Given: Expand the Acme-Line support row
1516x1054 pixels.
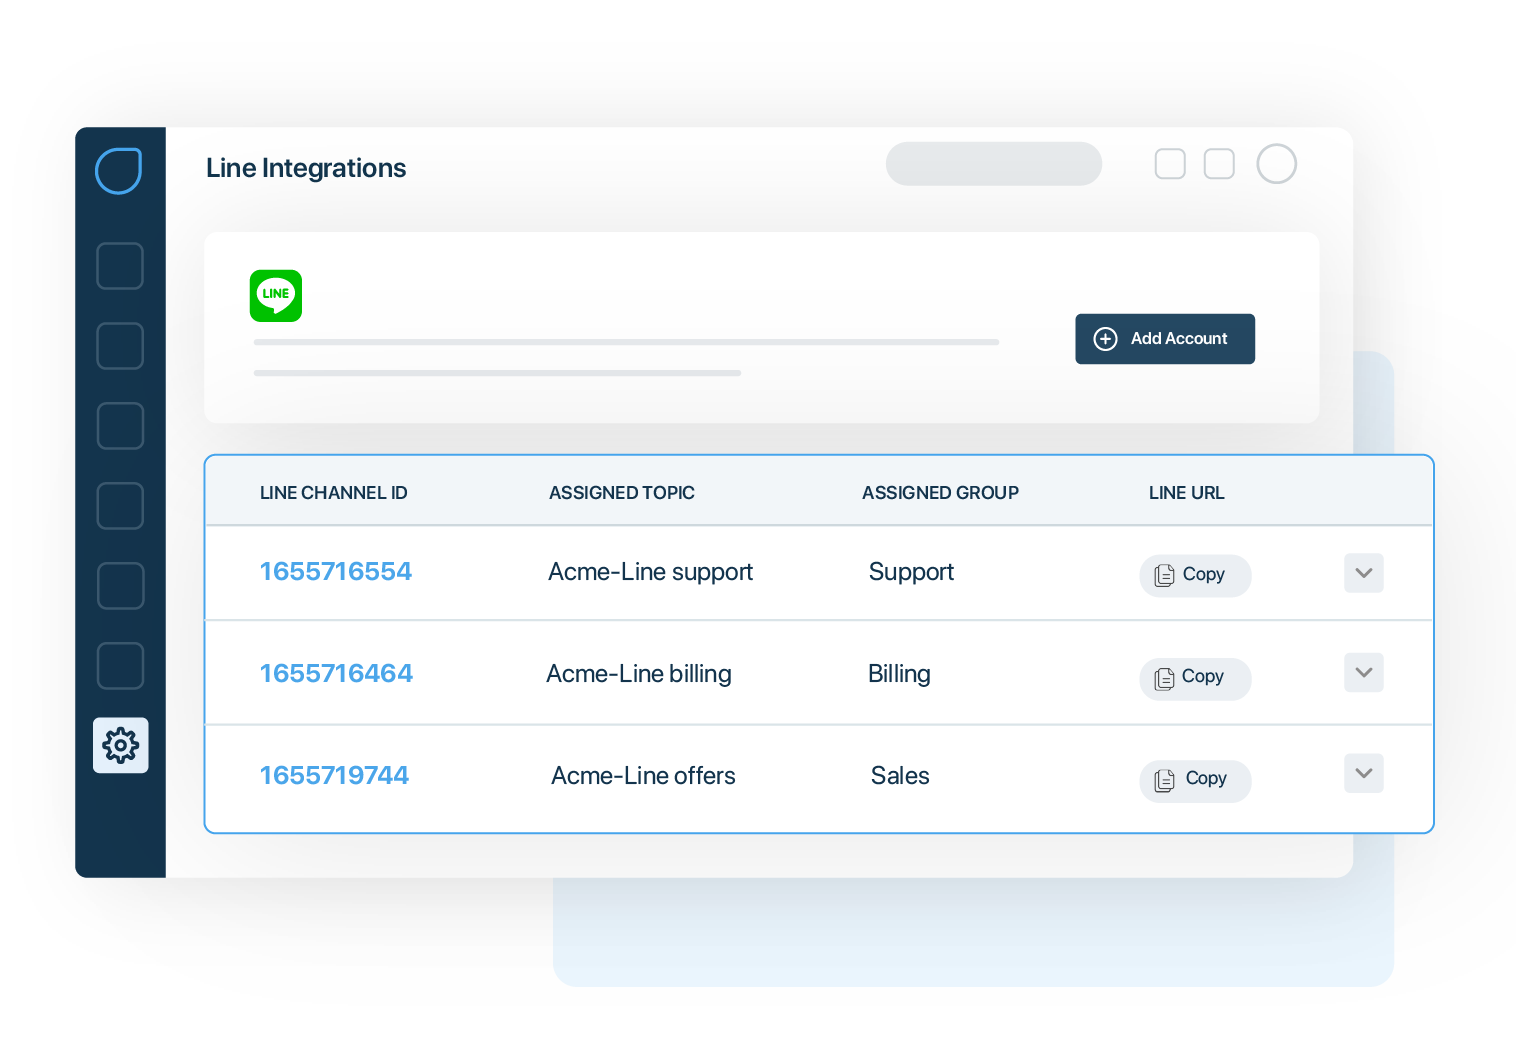Looking at the screenshot, I should [1363, 573].
